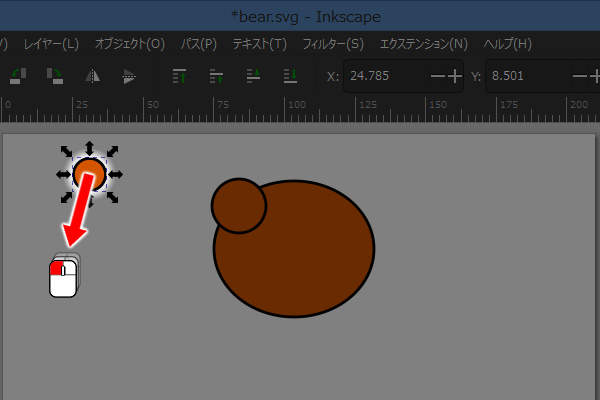Viewport: 600px width, 400px height.
Task: Flip selection vertically icon
Action: (129, 76)
